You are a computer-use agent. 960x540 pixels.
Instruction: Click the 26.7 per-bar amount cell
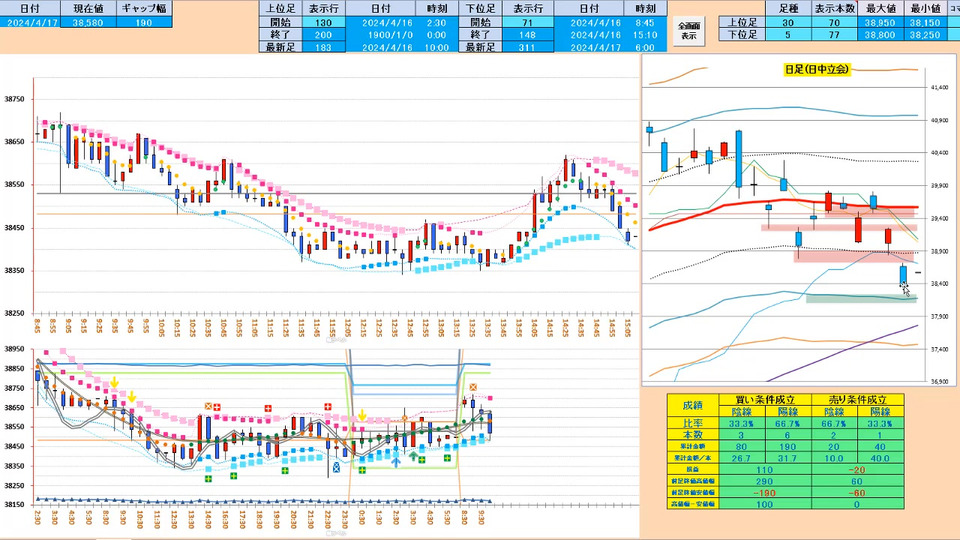click(x=741, y=458)
